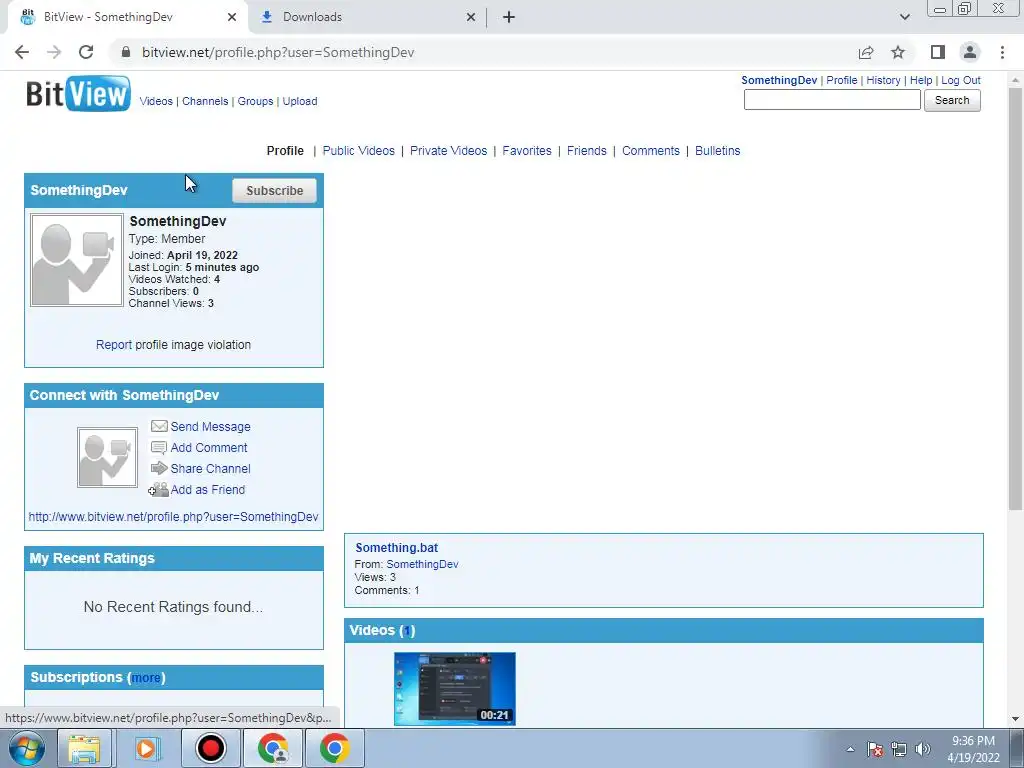Viewport: 1024px width, 768px height.
Task: Open Chrome three-dot menu
Action: tap(1002, 52)
